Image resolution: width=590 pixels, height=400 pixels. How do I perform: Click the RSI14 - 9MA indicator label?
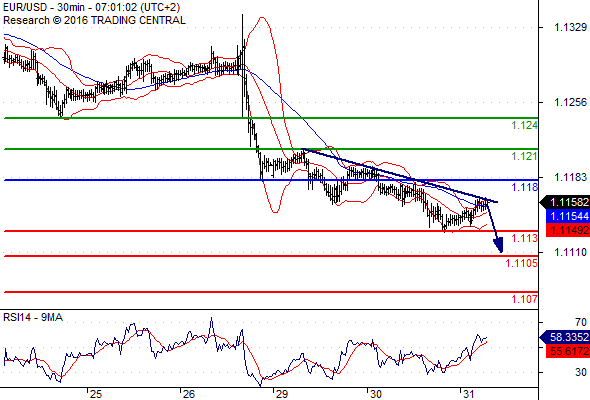33,318
